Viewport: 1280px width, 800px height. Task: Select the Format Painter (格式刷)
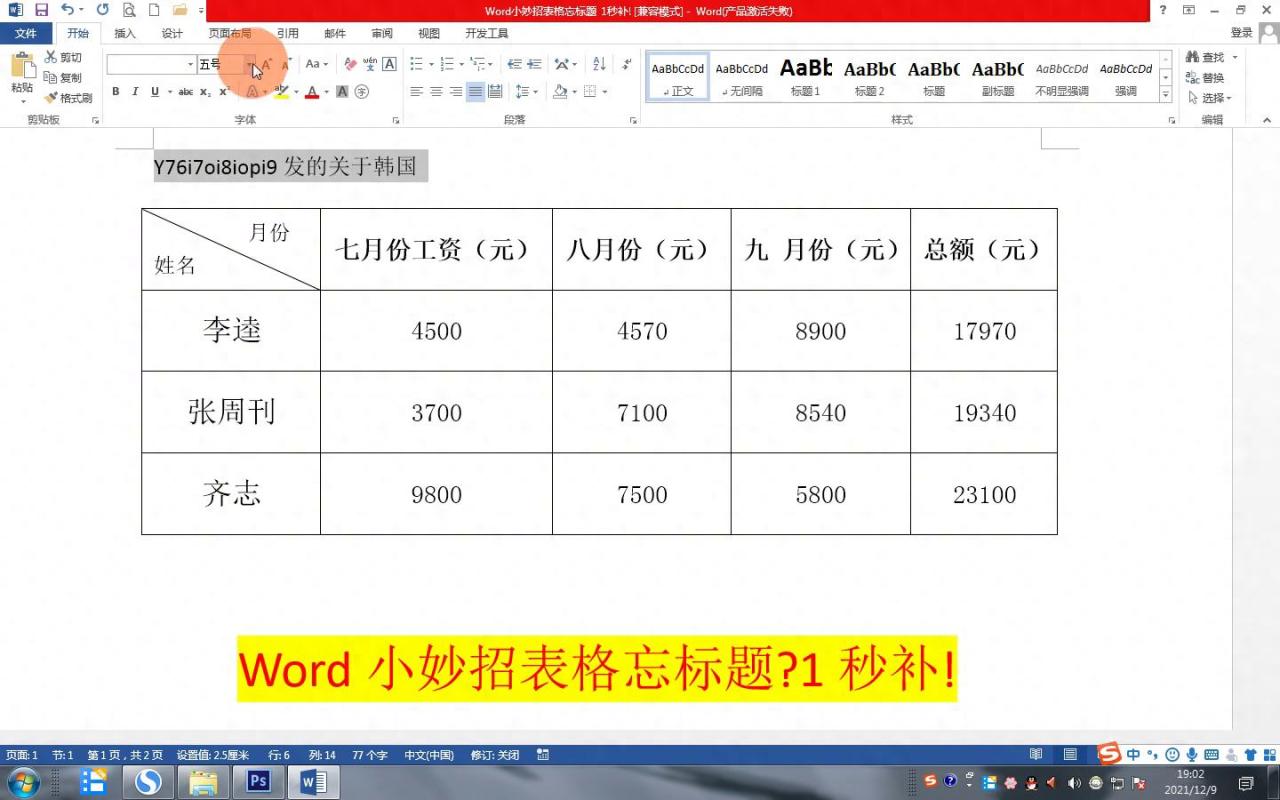click(68, 97)
